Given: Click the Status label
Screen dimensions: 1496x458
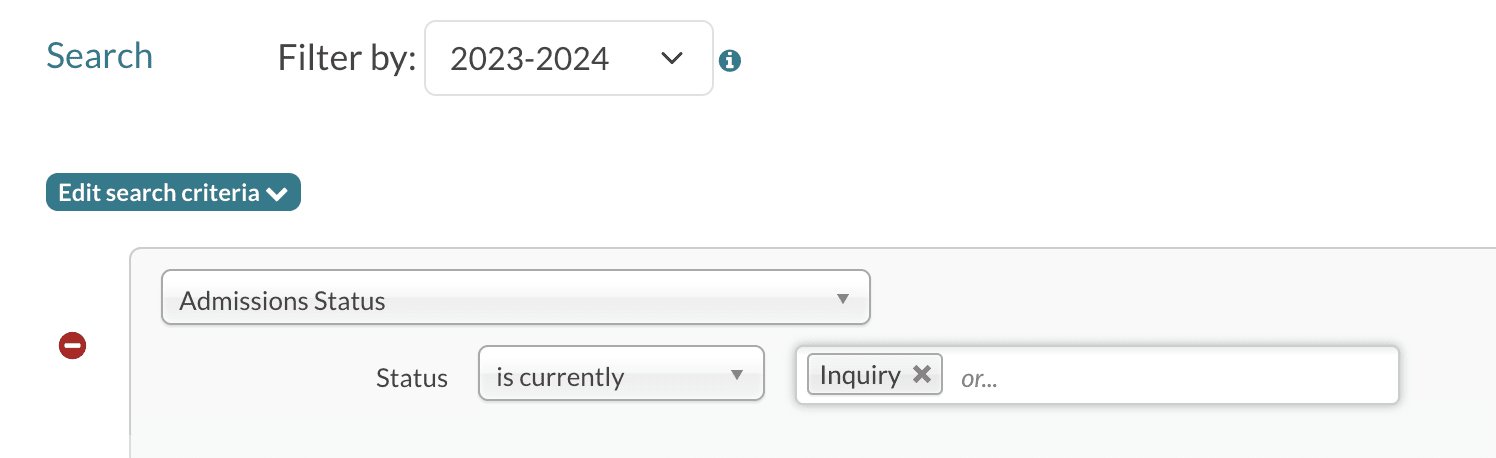Looking at the screenshot, I should (x=411, y=378).
